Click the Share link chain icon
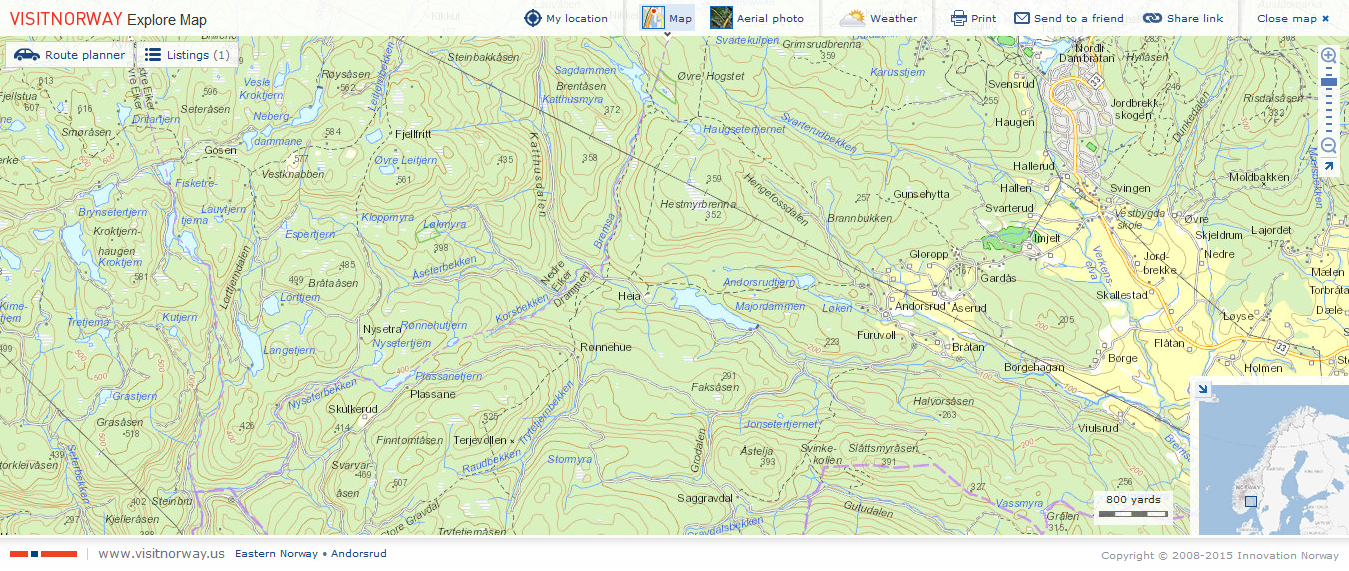Viewport: 1349px width, 571px height. click(x=1152, y=18)
